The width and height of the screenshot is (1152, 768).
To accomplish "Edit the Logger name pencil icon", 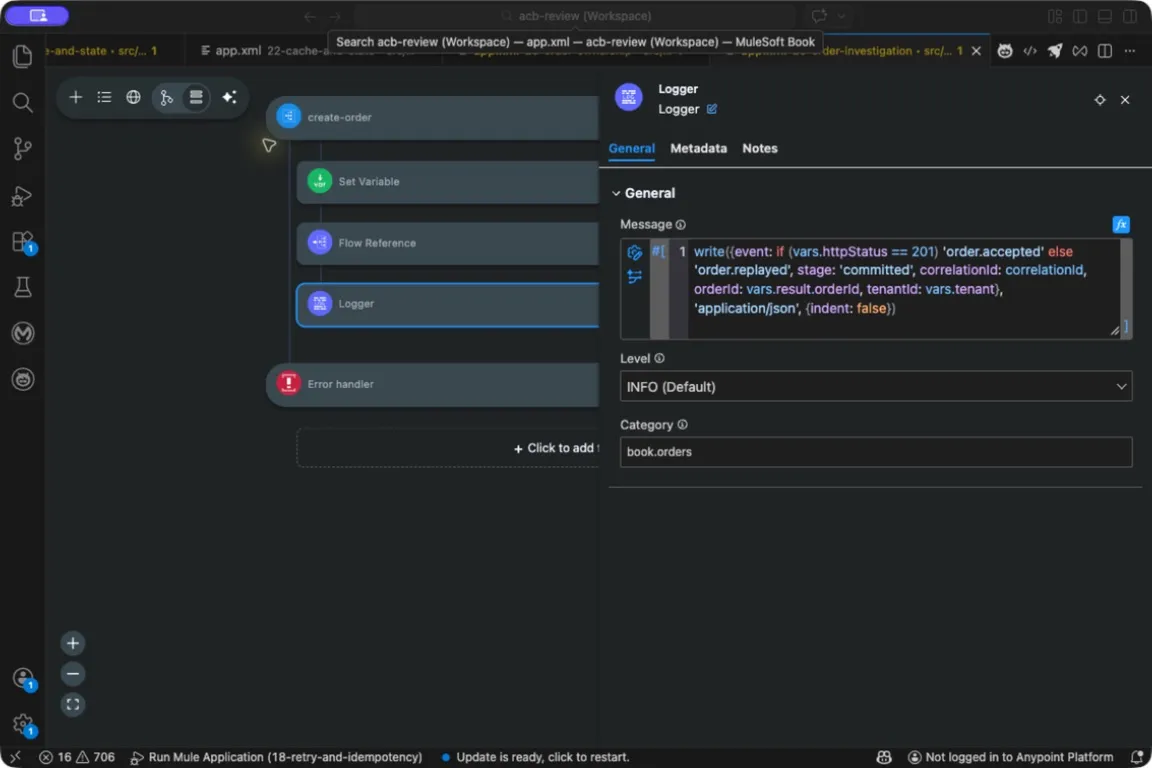I will click(711, 109).
